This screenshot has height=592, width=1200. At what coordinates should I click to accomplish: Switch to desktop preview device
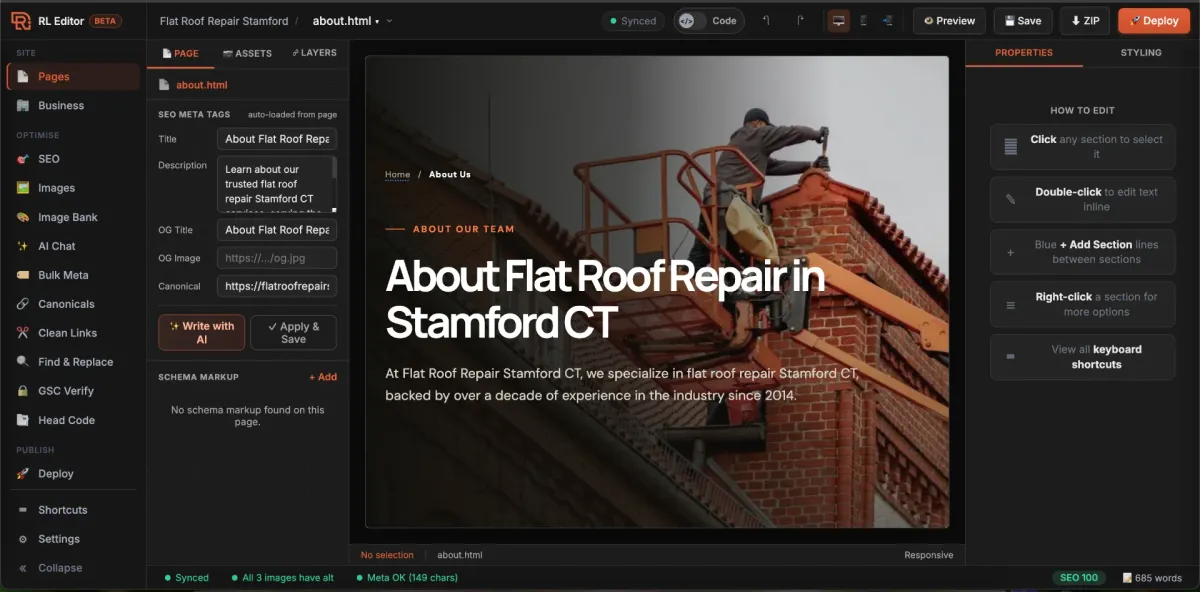(838, 20)
